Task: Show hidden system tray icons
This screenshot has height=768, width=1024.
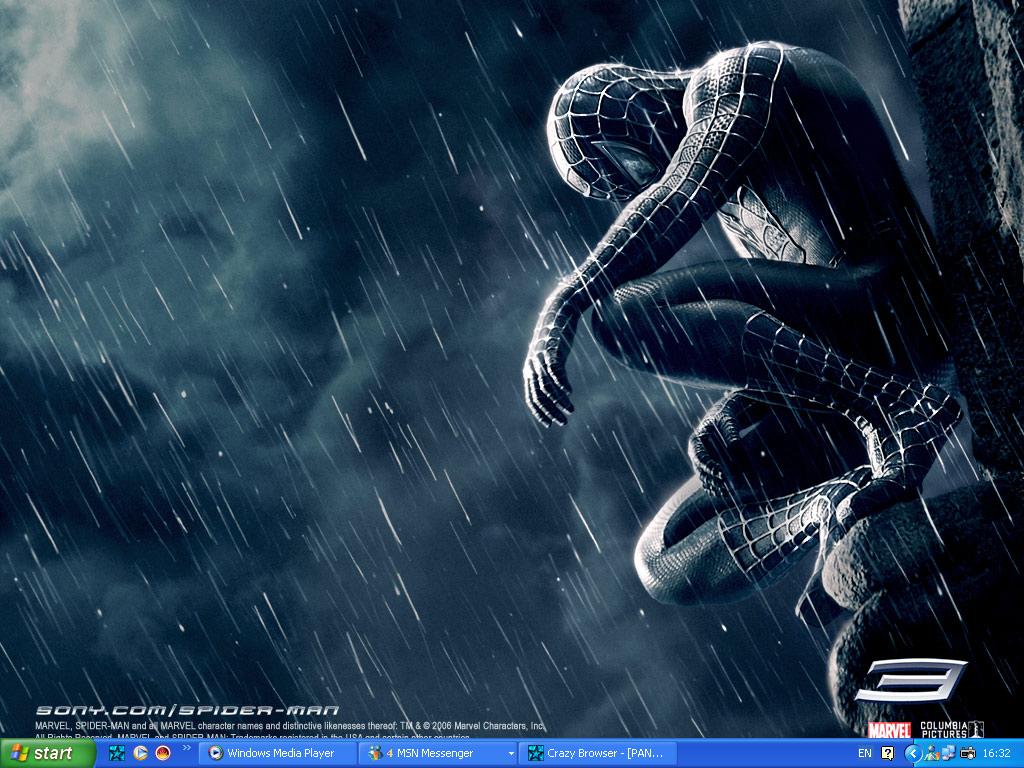Action: pos(913,754)
